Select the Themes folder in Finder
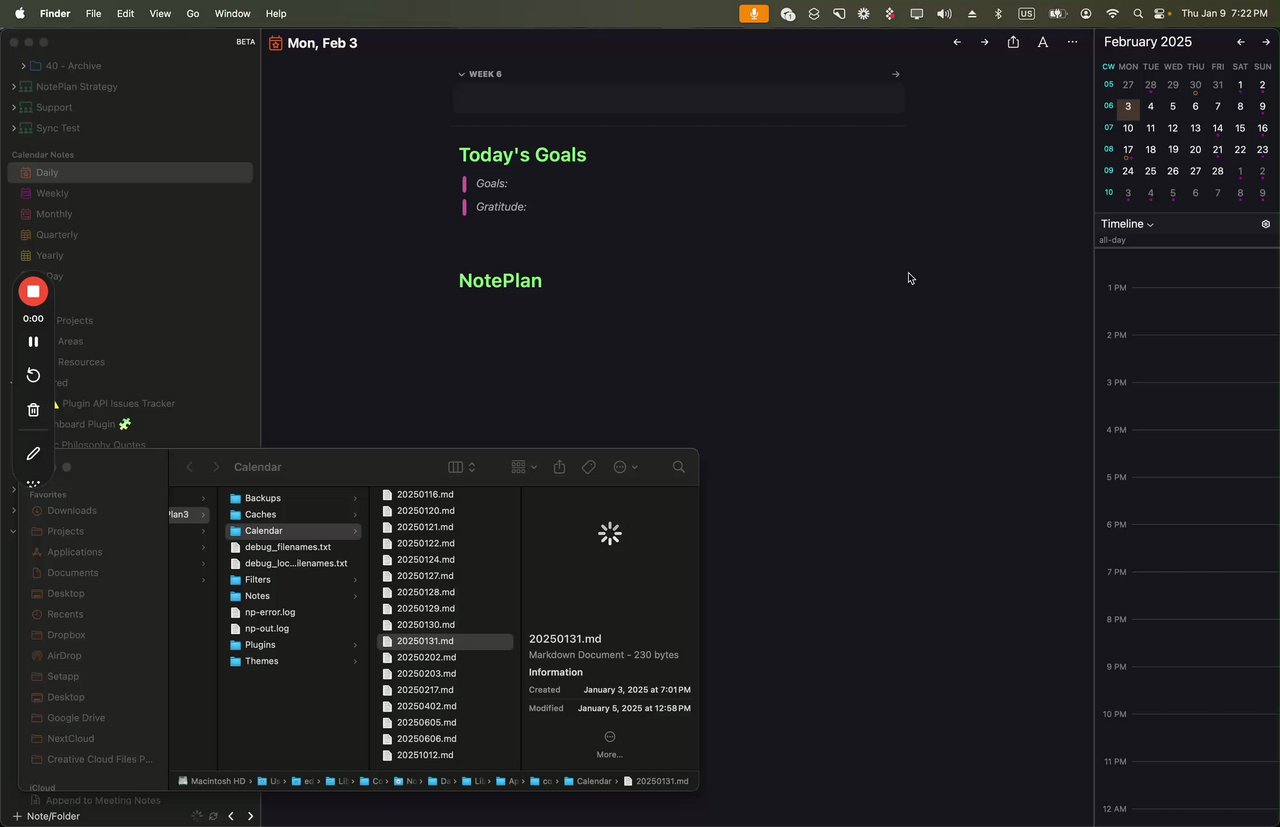The width and height of the screenshot is (1280, 827). tap(293, 661)
